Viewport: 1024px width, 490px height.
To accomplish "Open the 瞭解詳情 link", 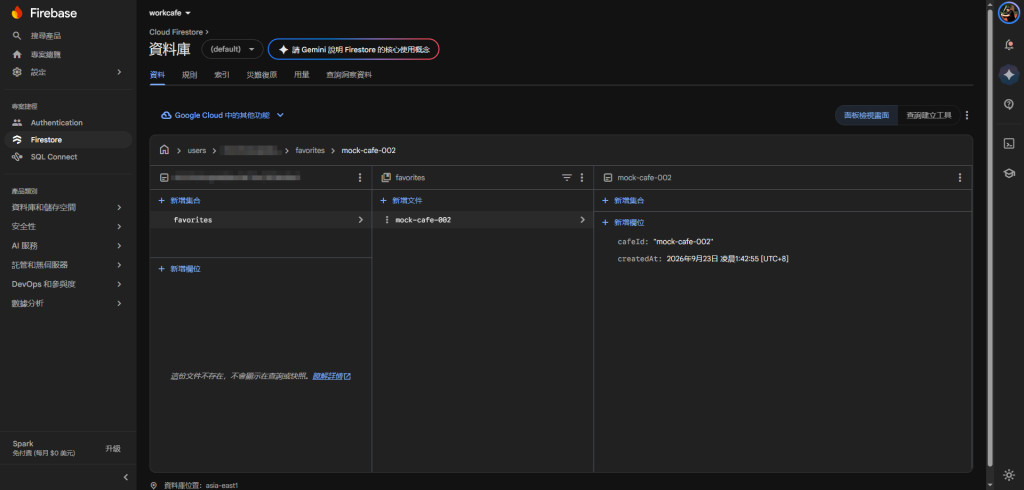I will pyautogui.click(x=332, y=376).
